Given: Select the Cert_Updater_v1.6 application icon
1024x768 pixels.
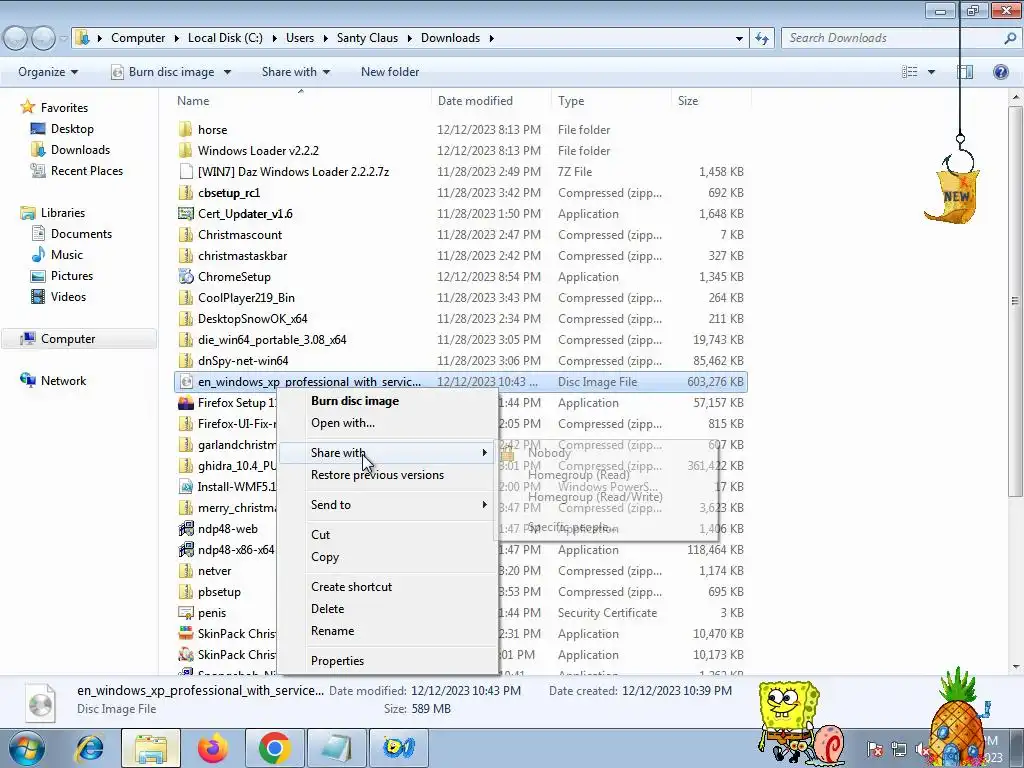Looking at the screenshot, I should click(x=186, y=214).
